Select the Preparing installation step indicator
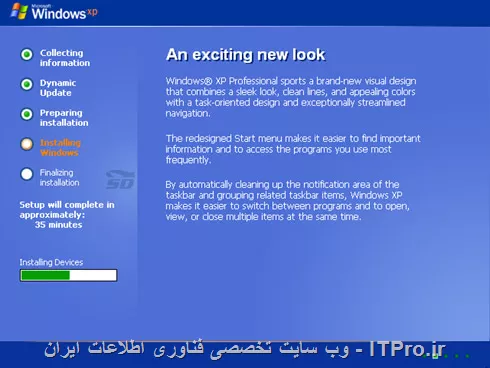The image size is (490, 368). pos(27,114)
